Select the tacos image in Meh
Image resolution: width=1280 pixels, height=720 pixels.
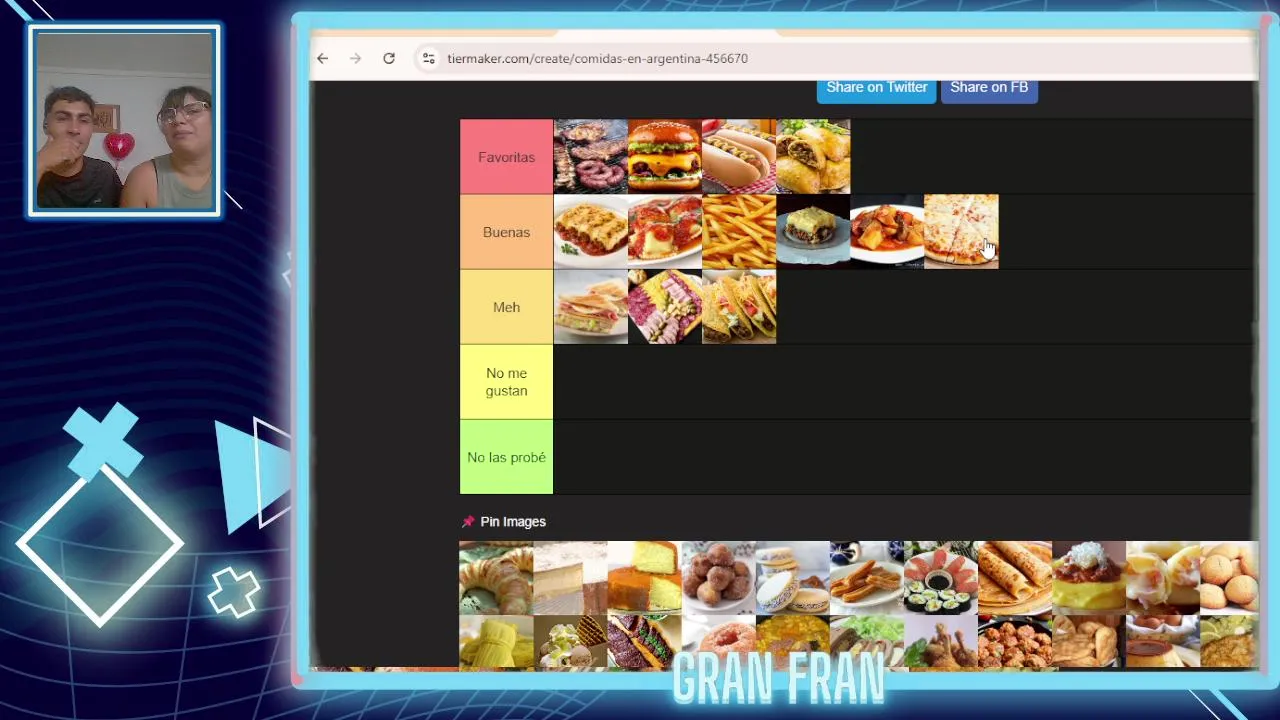(739, 307)
